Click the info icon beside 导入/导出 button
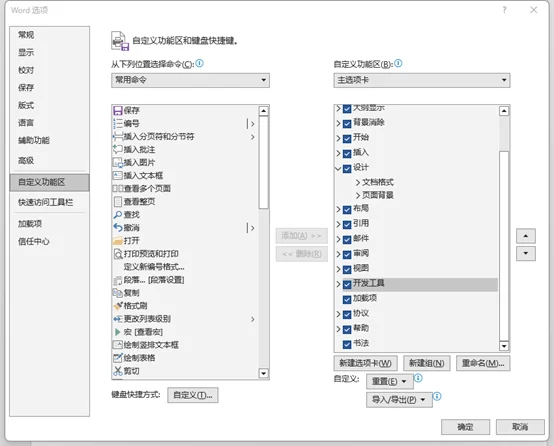This screenshot has width=554, height=446. pyautogui.click(x=437, y=397)
